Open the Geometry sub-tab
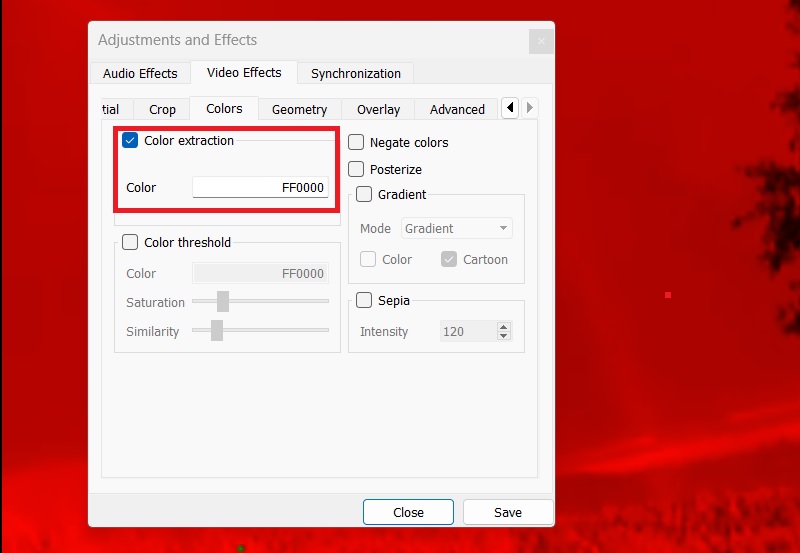Viewport: 800px width, 553px height. [x=299, y=109]
